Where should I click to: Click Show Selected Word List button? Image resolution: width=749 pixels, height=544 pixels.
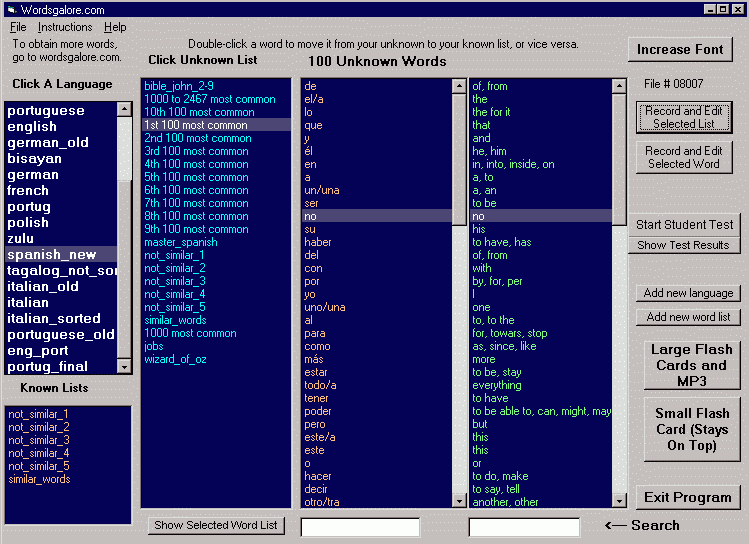coord(216,525)
